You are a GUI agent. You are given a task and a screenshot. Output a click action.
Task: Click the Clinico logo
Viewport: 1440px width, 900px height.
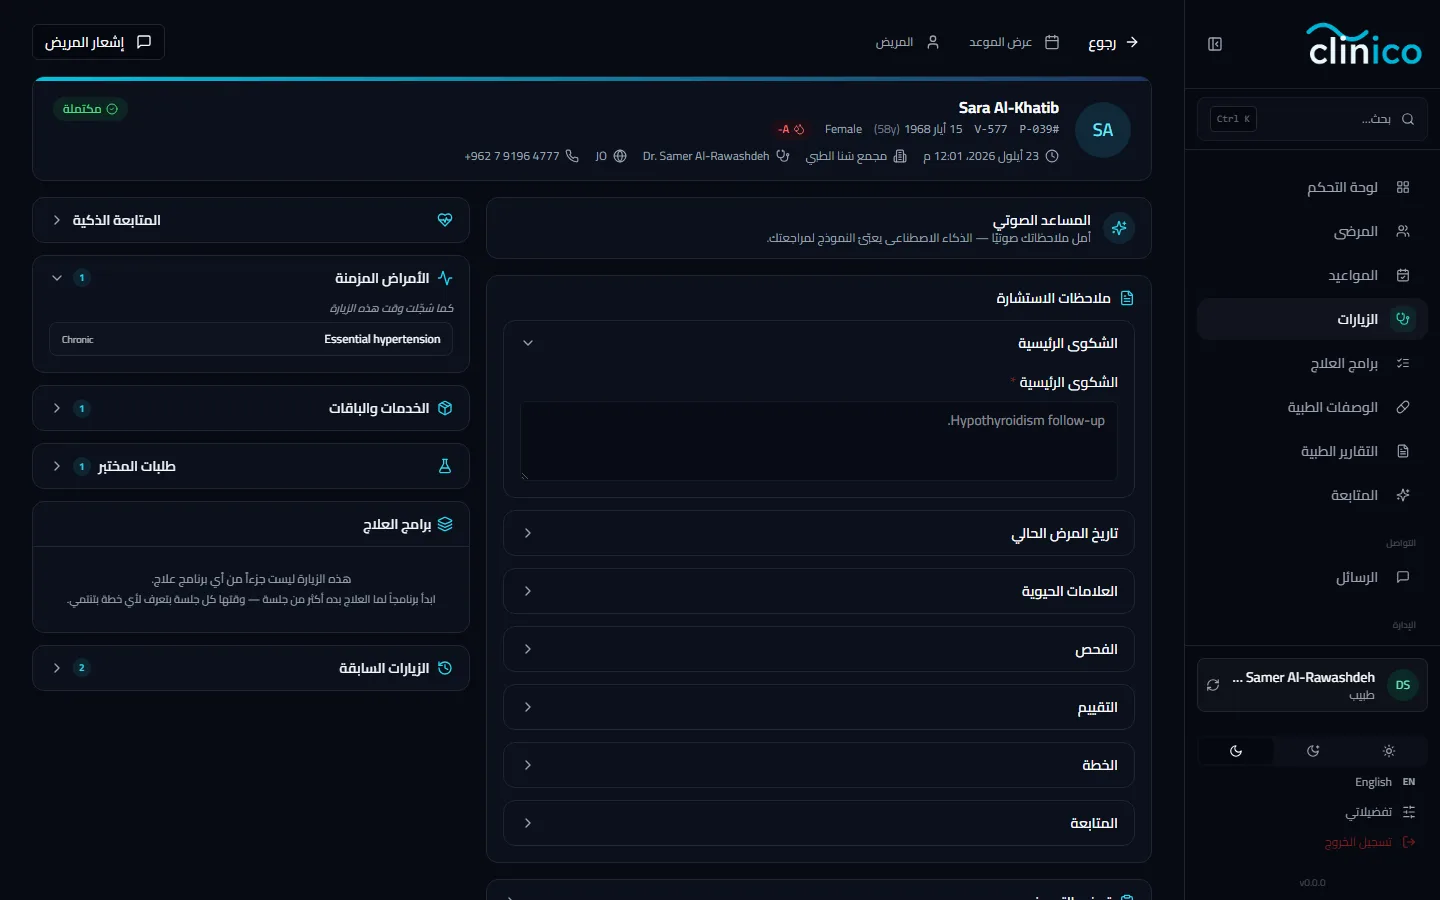coord(1364,45)
